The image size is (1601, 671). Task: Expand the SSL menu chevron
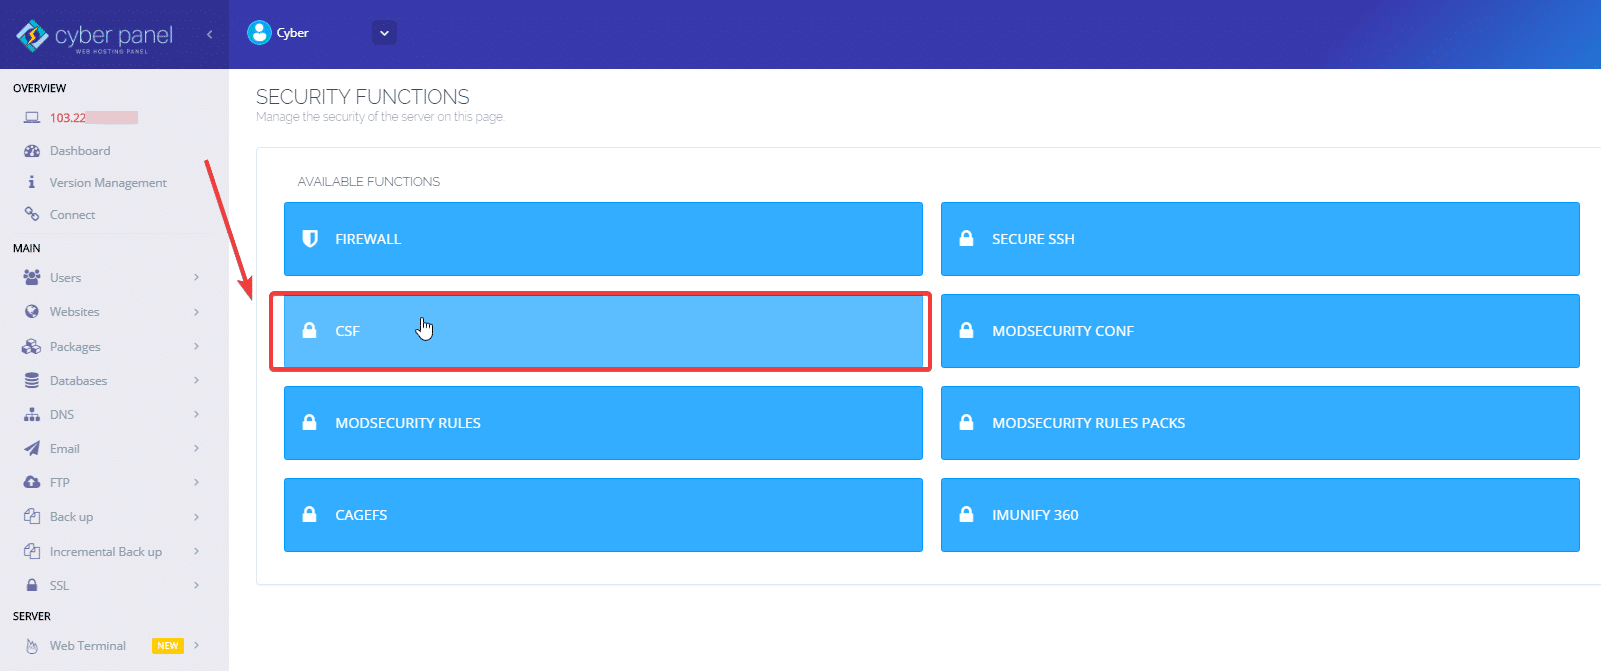196,585
